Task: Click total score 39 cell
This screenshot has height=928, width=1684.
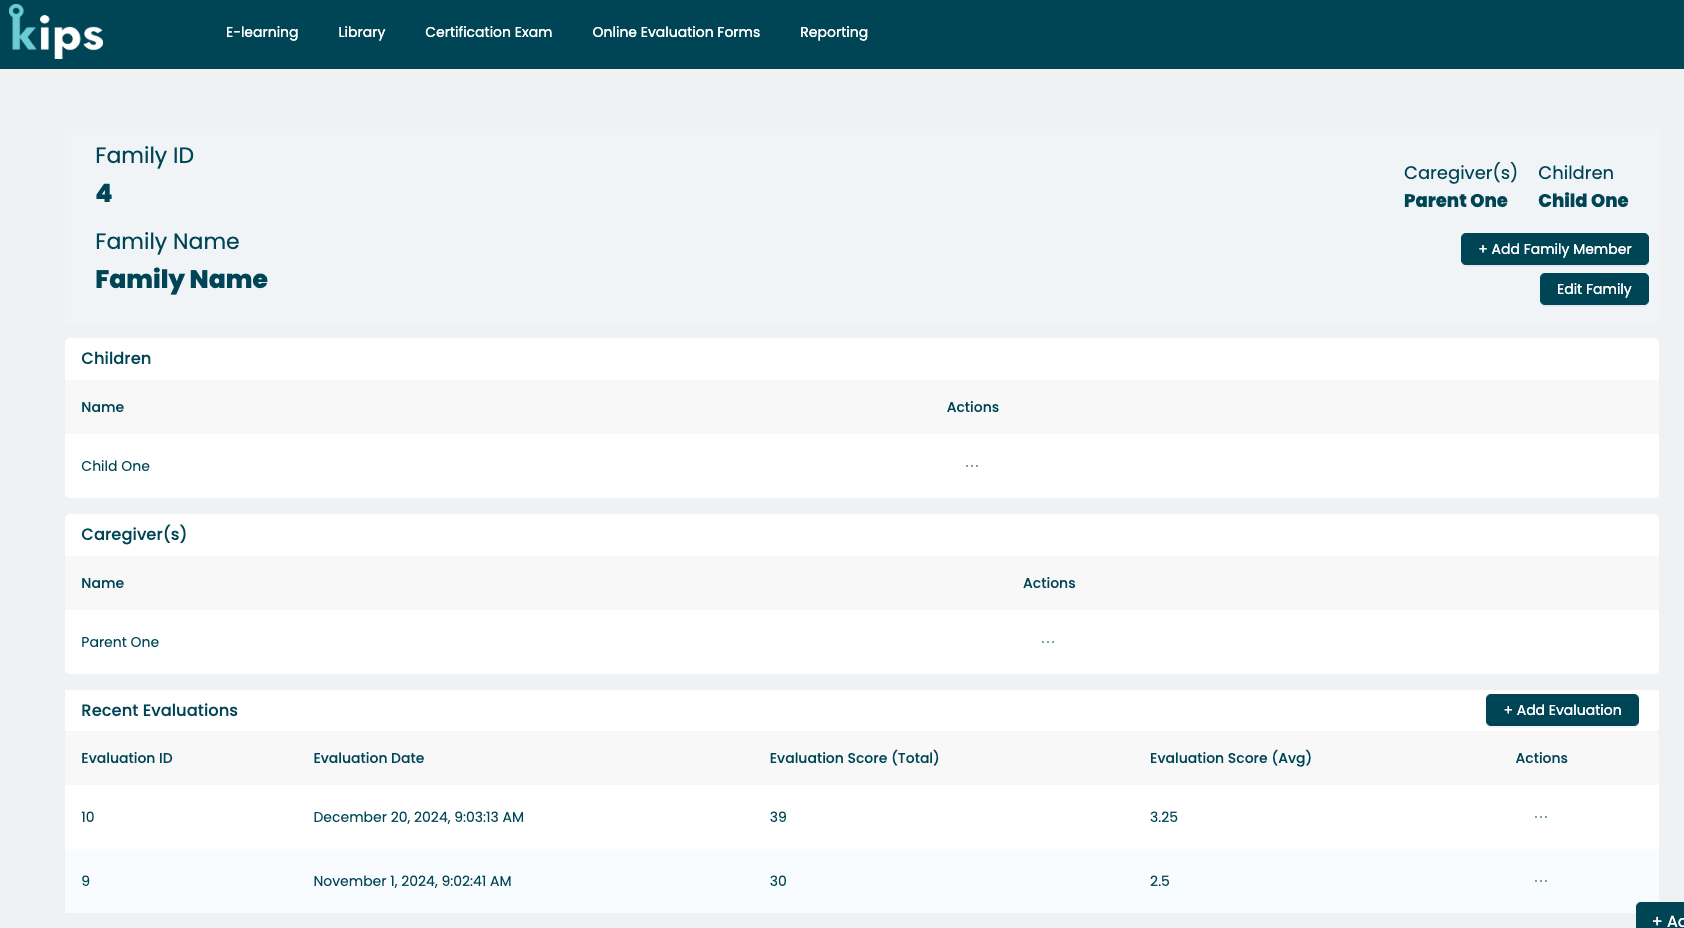Action: point(778,817)
